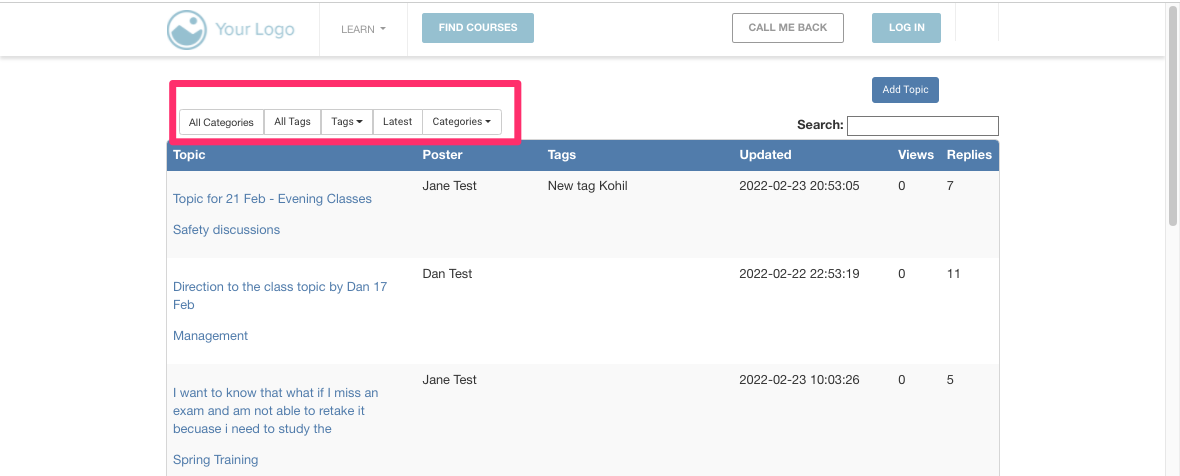This screenshot has height=476, width=1180.
Task: Open the Safety discussions category link
Action: pyautogui.click(x=226, y=230)
